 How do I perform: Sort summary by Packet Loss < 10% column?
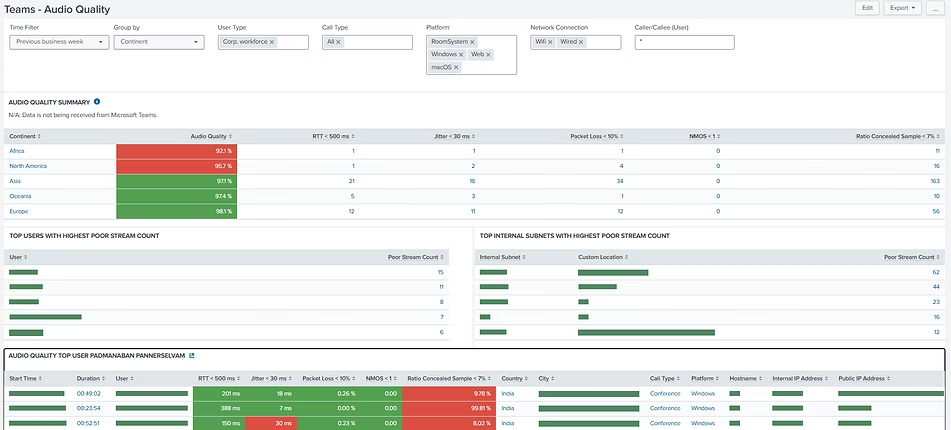596,135
